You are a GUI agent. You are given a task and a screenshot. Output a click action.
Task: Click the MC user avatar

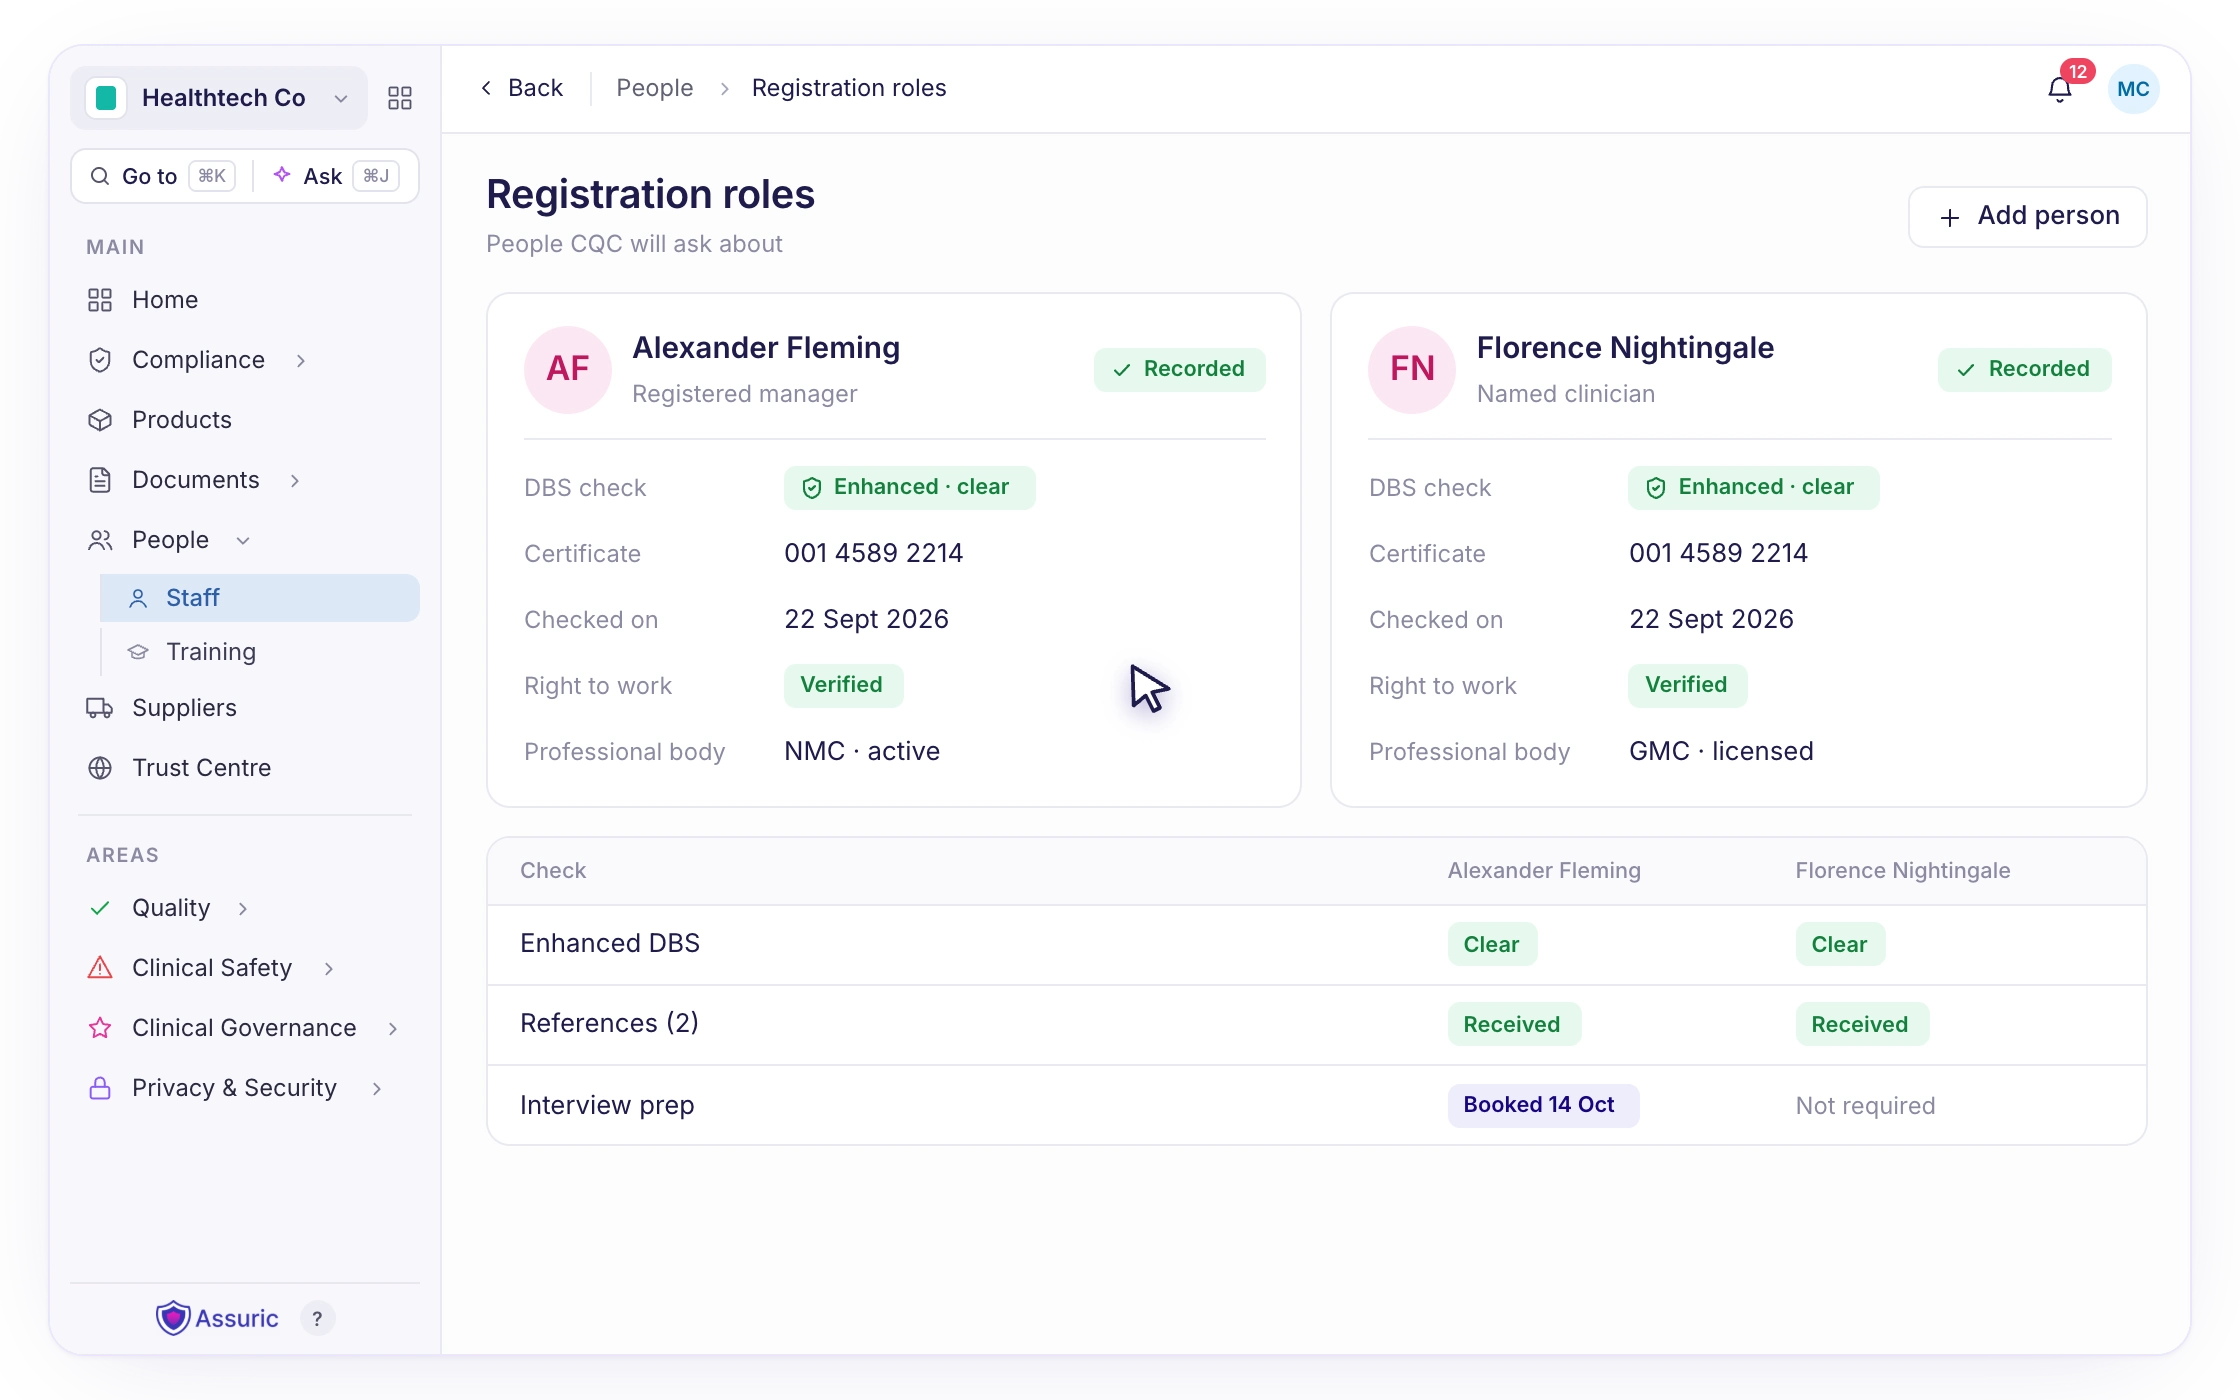pyautogui.click(x=2133, y=89)
